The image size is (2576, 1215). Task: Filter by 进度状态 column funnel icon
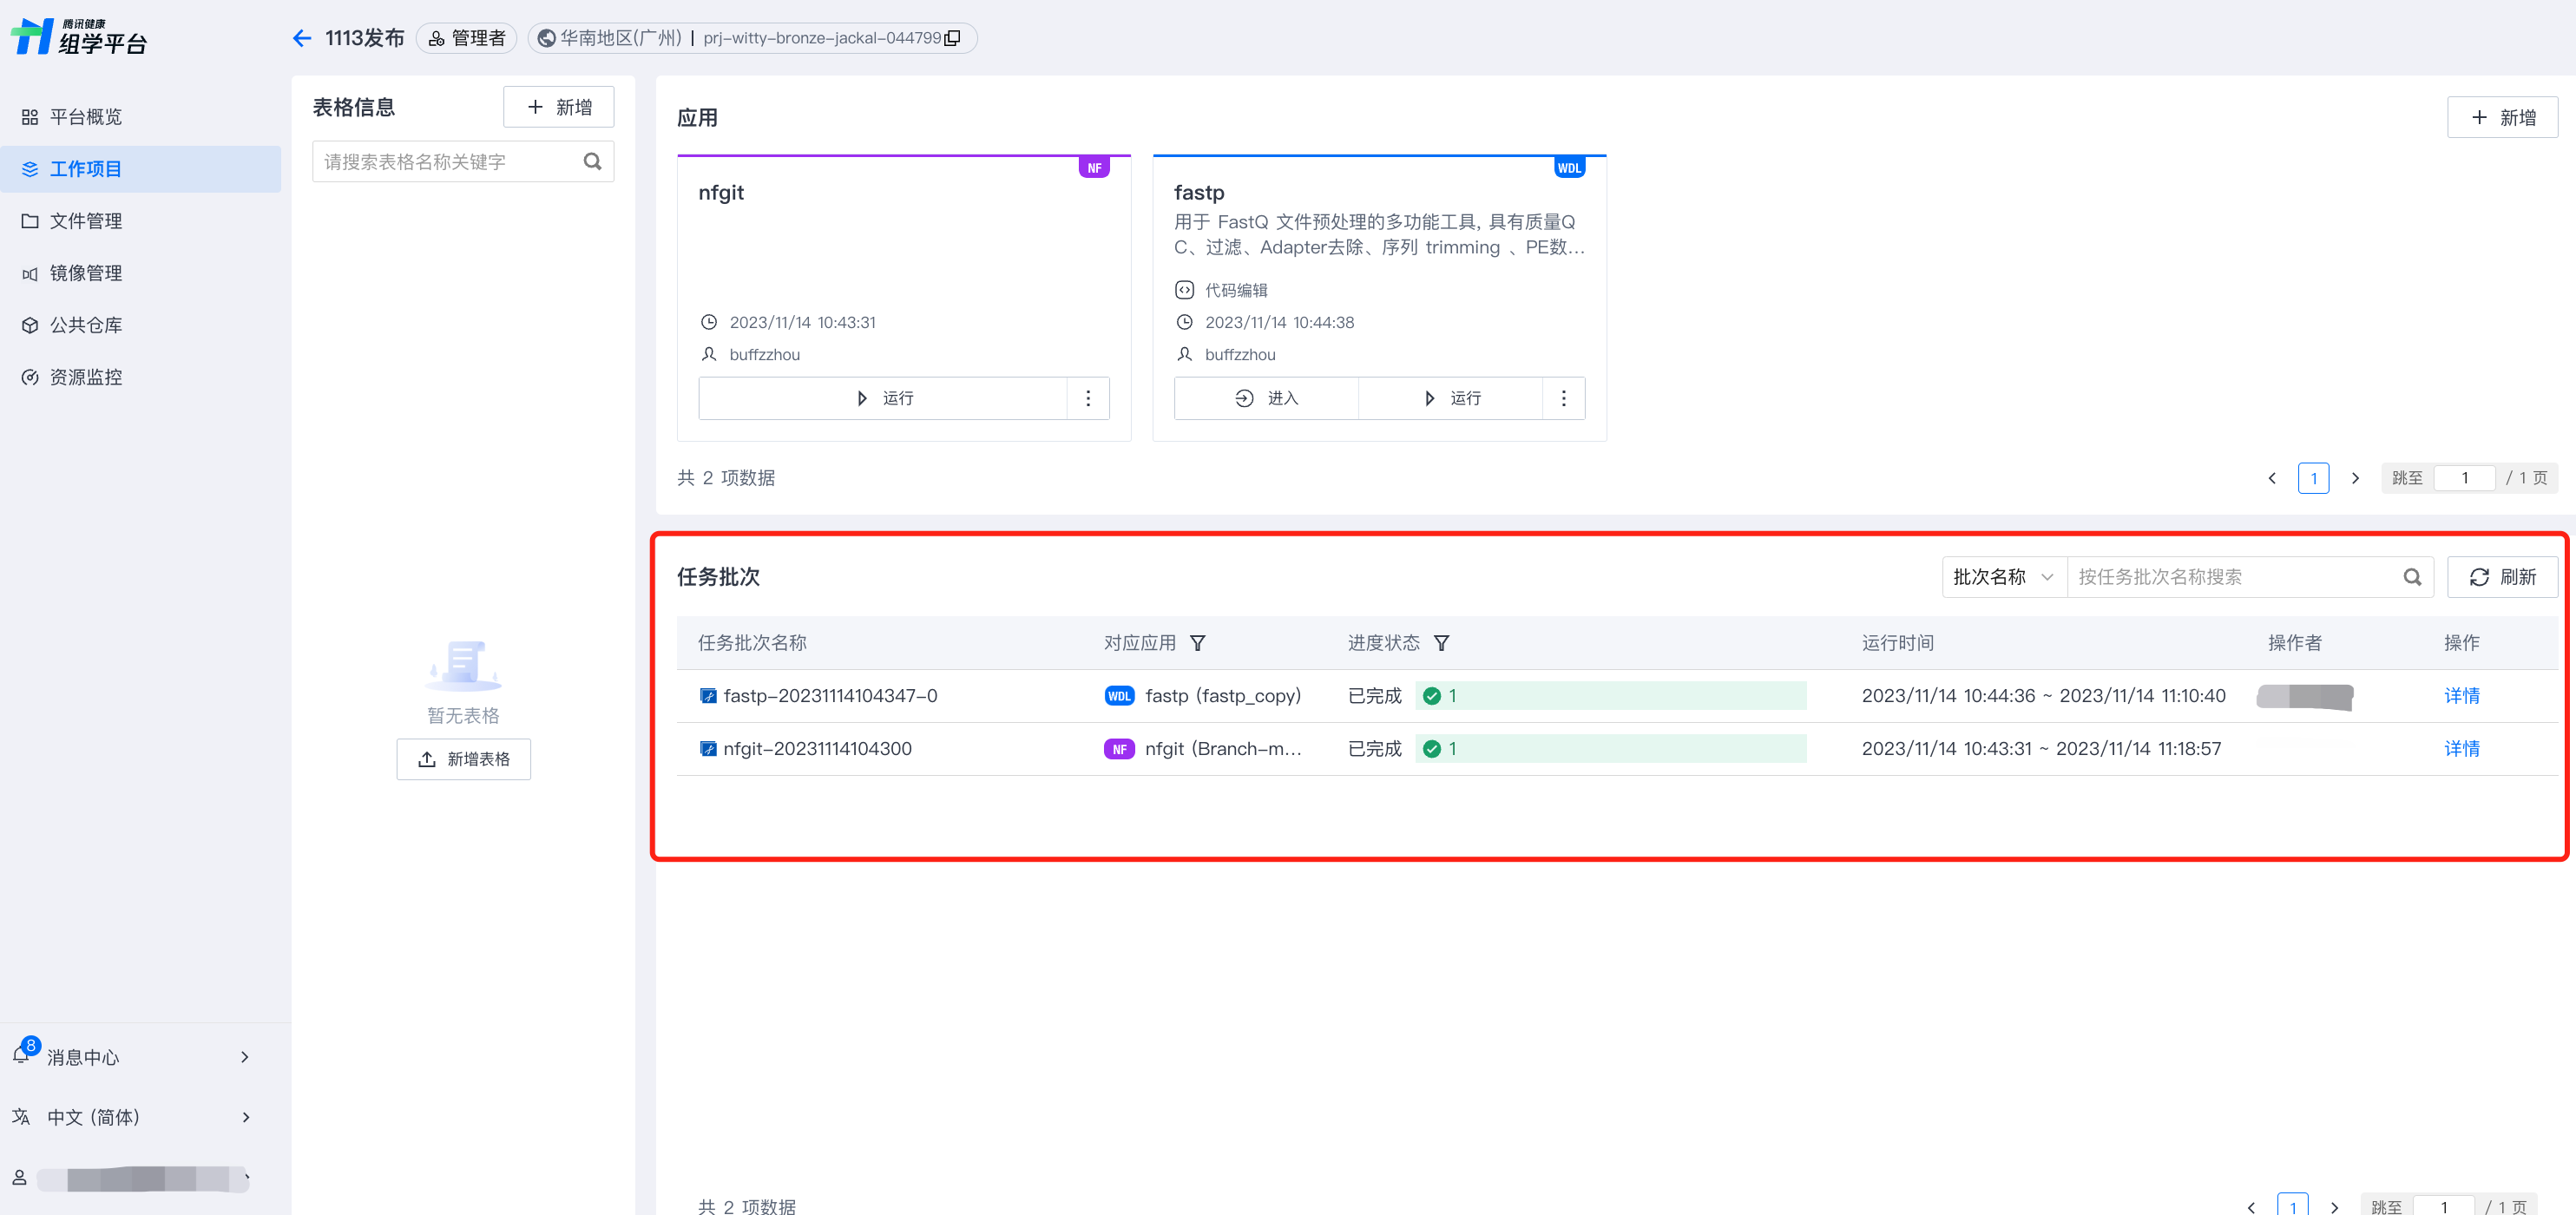pos(1441,643)
